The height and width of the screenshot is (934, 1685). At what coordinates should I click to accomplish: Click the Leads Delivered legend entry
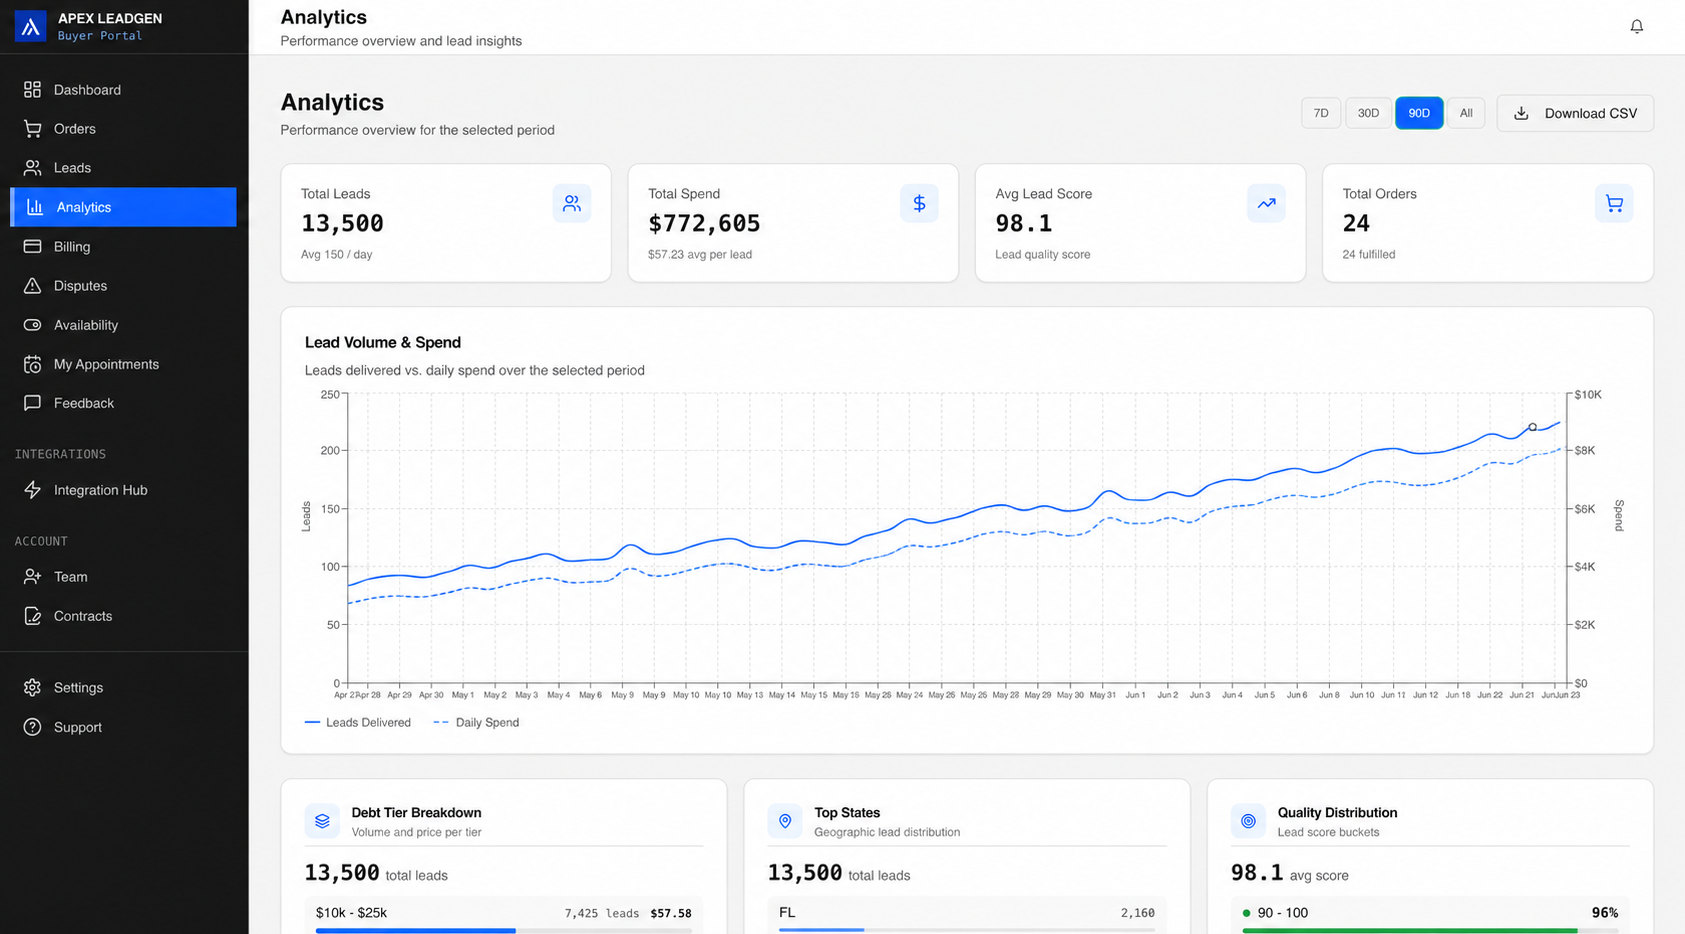(357, 722)
